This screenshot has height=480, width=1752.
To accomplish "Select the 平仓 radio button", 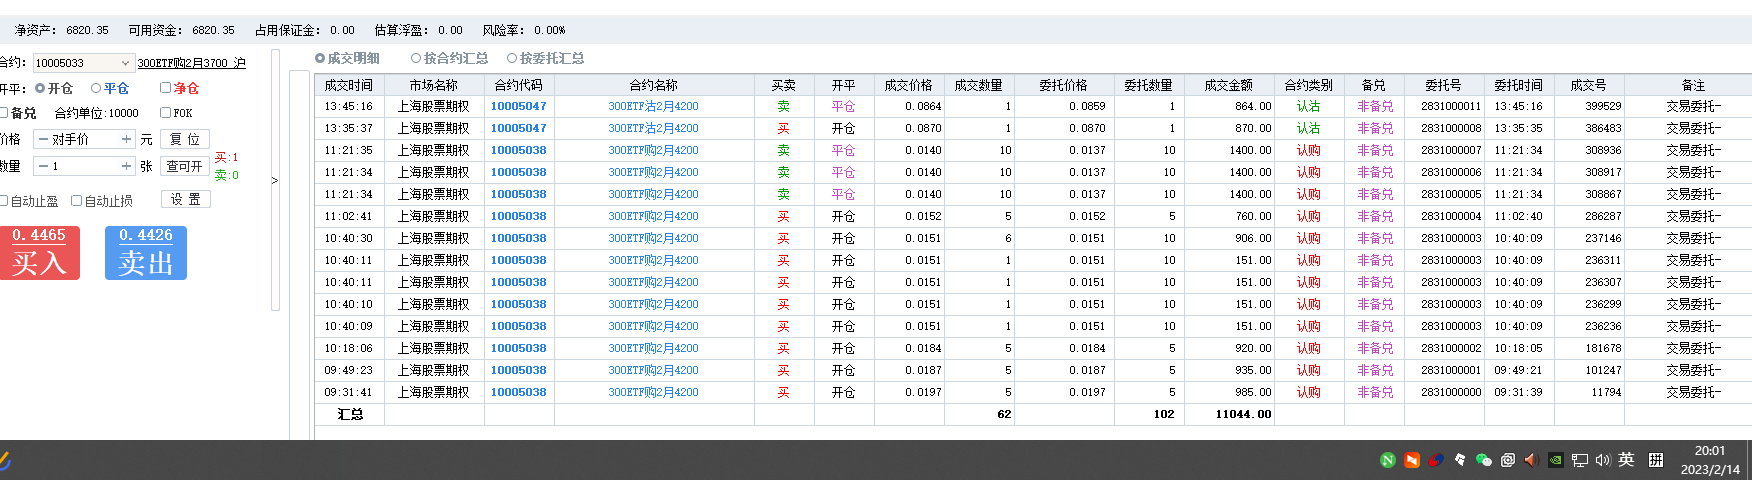I will (96, 88).
